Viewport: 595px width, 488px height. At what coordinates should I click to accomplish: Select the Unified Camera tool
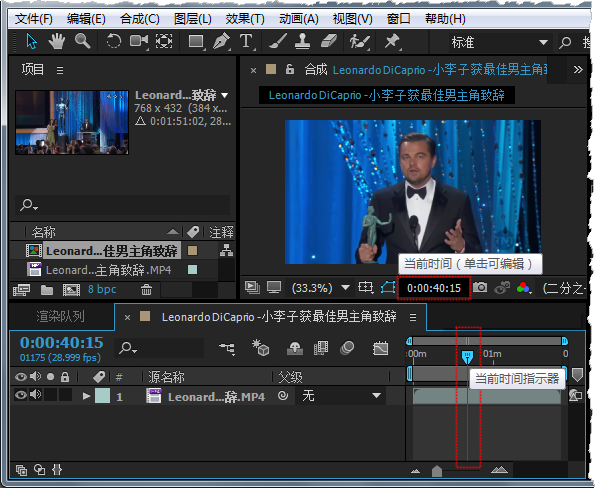click(139, 41)
